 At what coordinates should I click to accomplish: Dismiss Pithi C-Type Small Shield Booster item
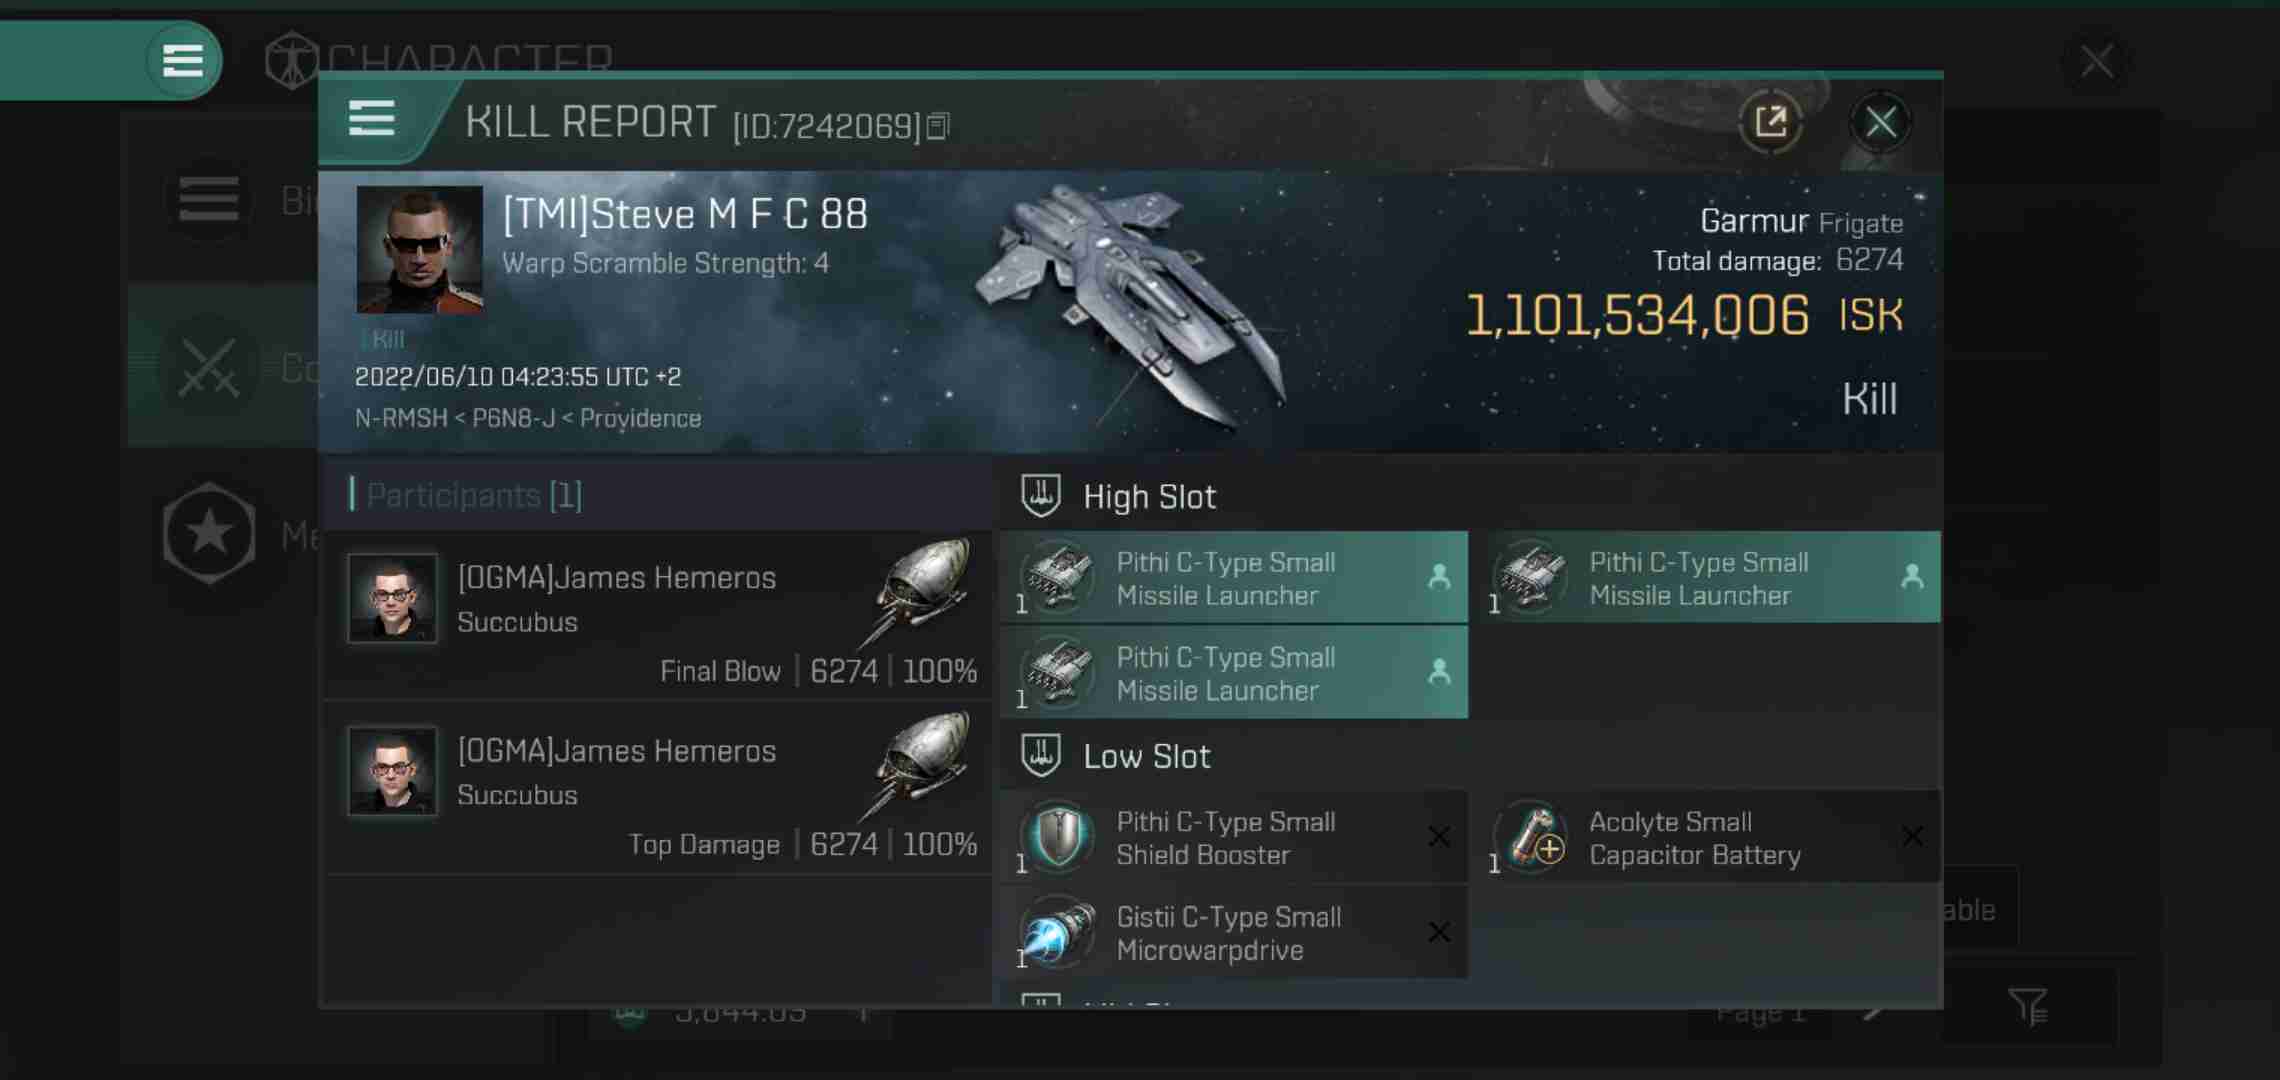1437,836
